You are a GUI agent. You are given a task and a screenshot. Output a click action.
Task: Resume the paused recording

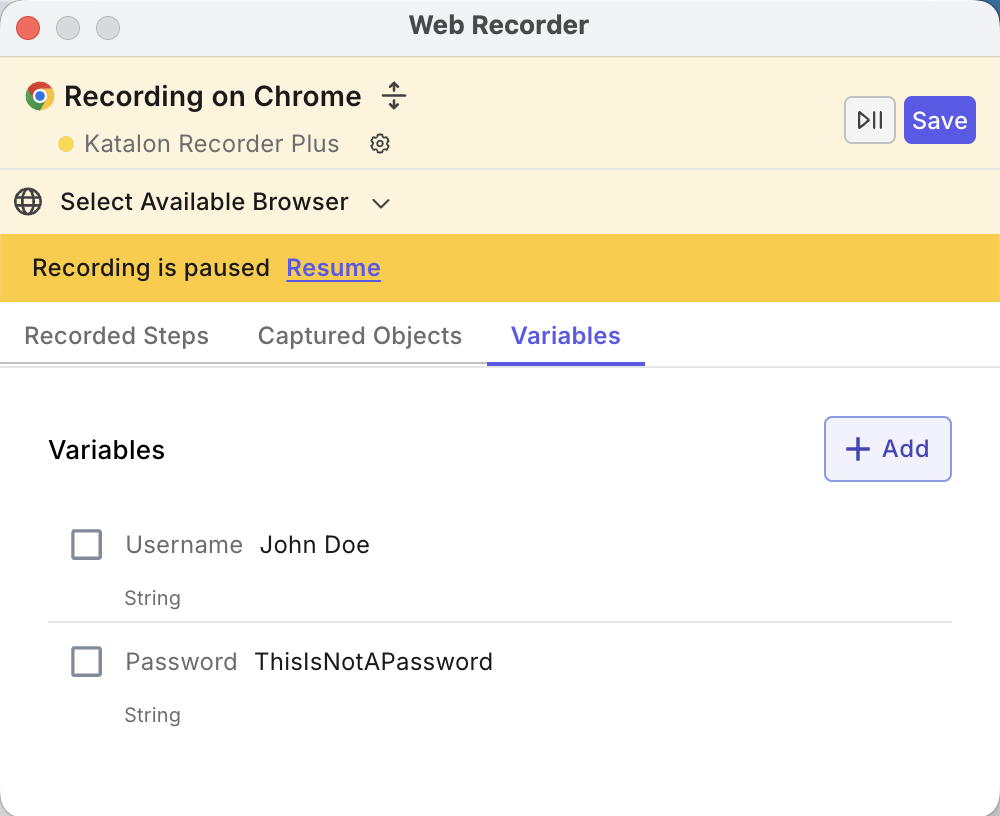tap(333, 268)
